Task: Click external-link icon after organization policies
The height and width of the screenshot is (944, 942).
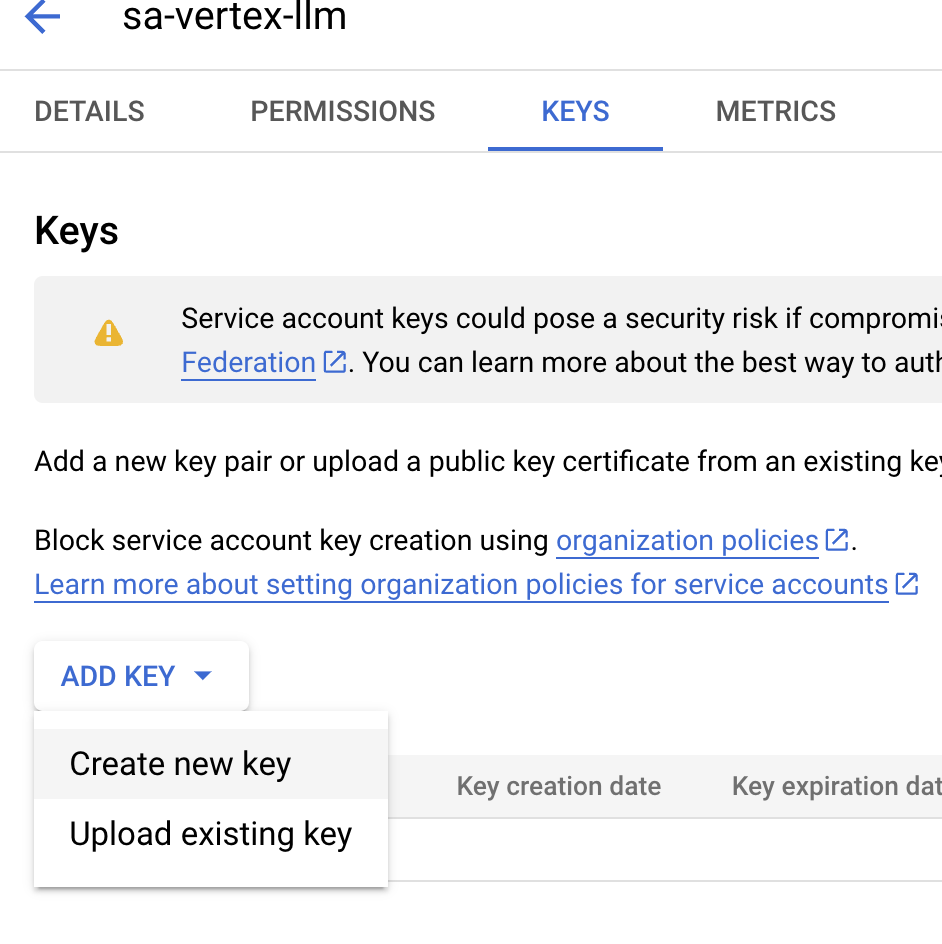Action: click(x=837, y=539)
